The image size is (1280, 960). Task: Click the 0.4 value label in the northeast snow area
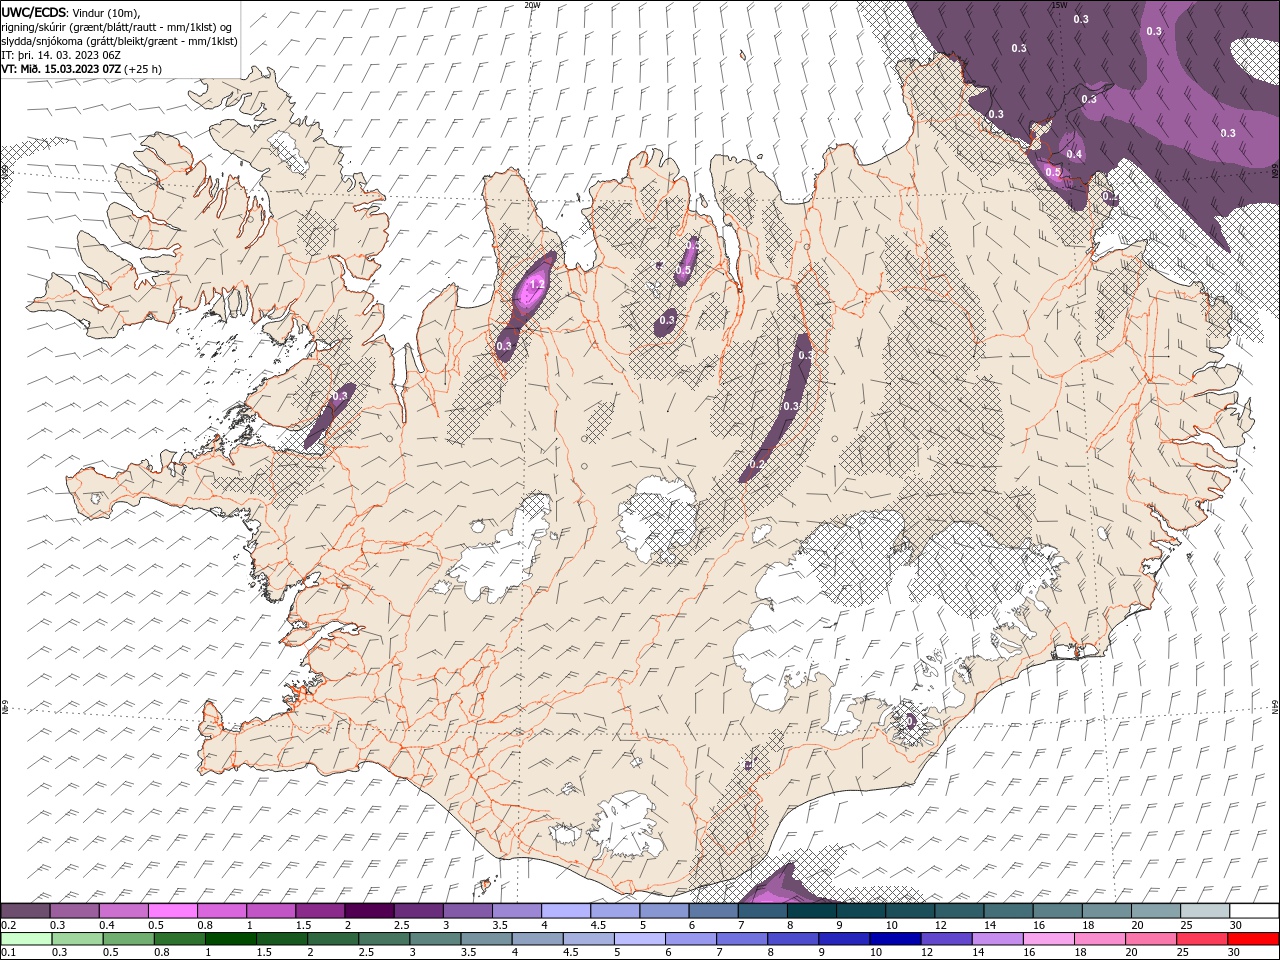tap(1074, 154)
